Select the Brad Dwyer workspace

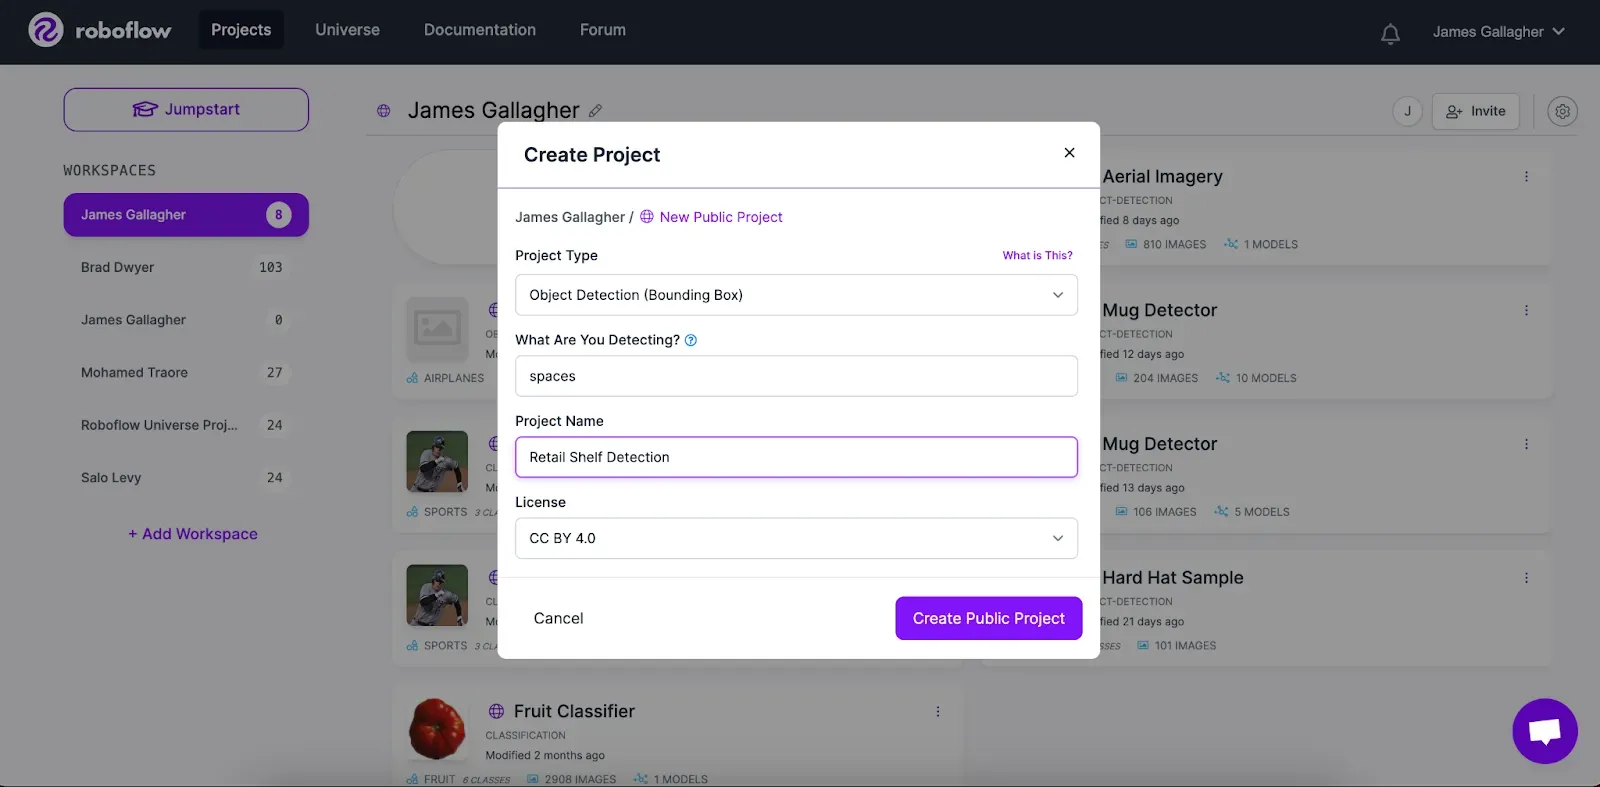tap(186, 267)
